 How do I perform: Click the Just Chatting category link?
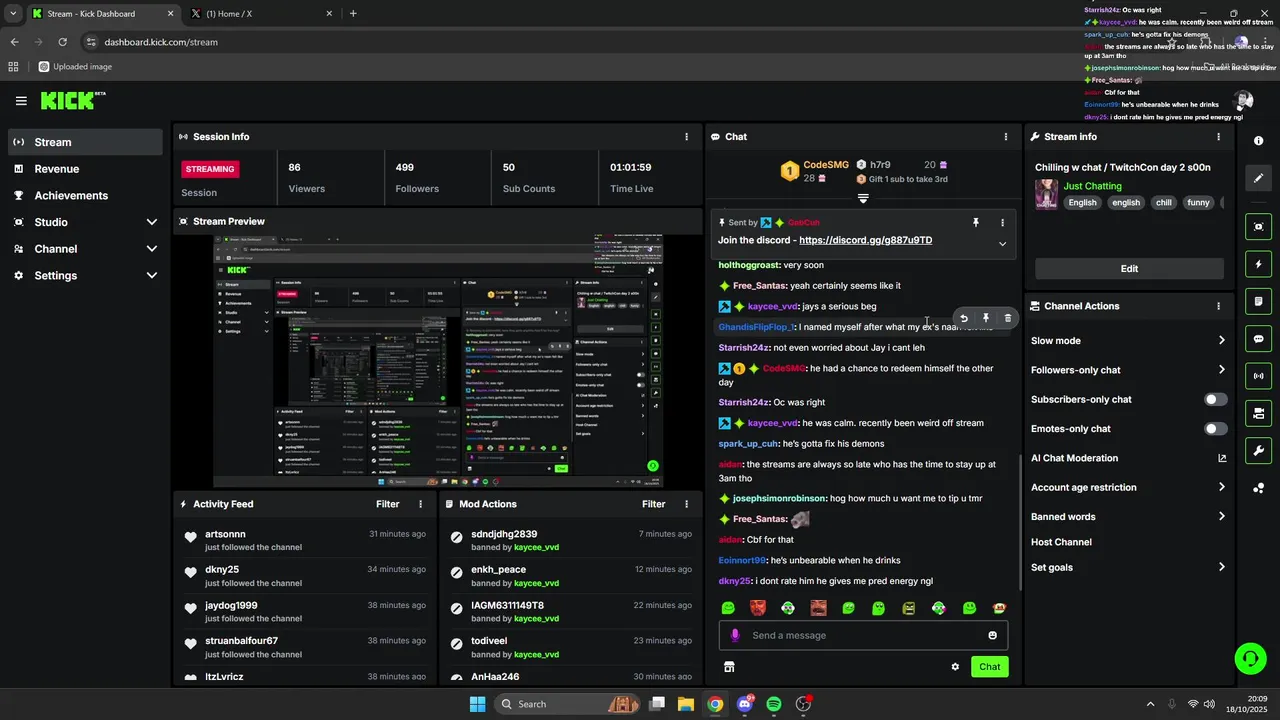click(x=1092, y=186)
